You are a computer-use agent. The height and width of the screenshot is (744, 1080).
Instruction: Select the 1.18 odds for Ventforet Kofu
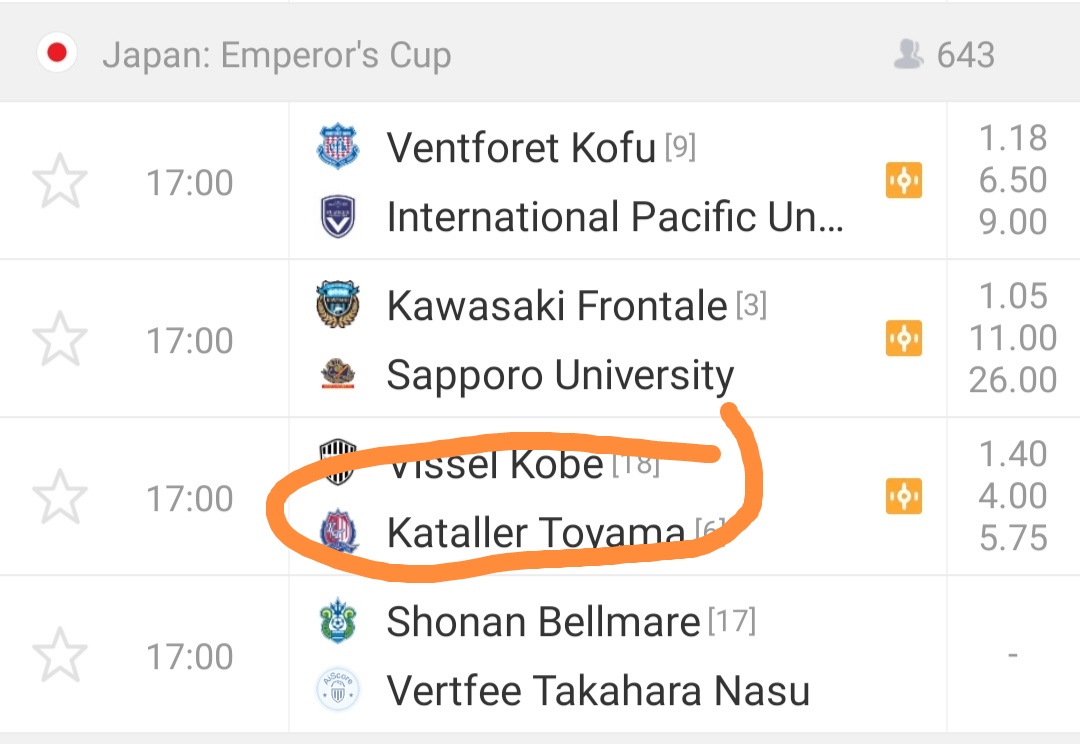(x=1012, y=138)
